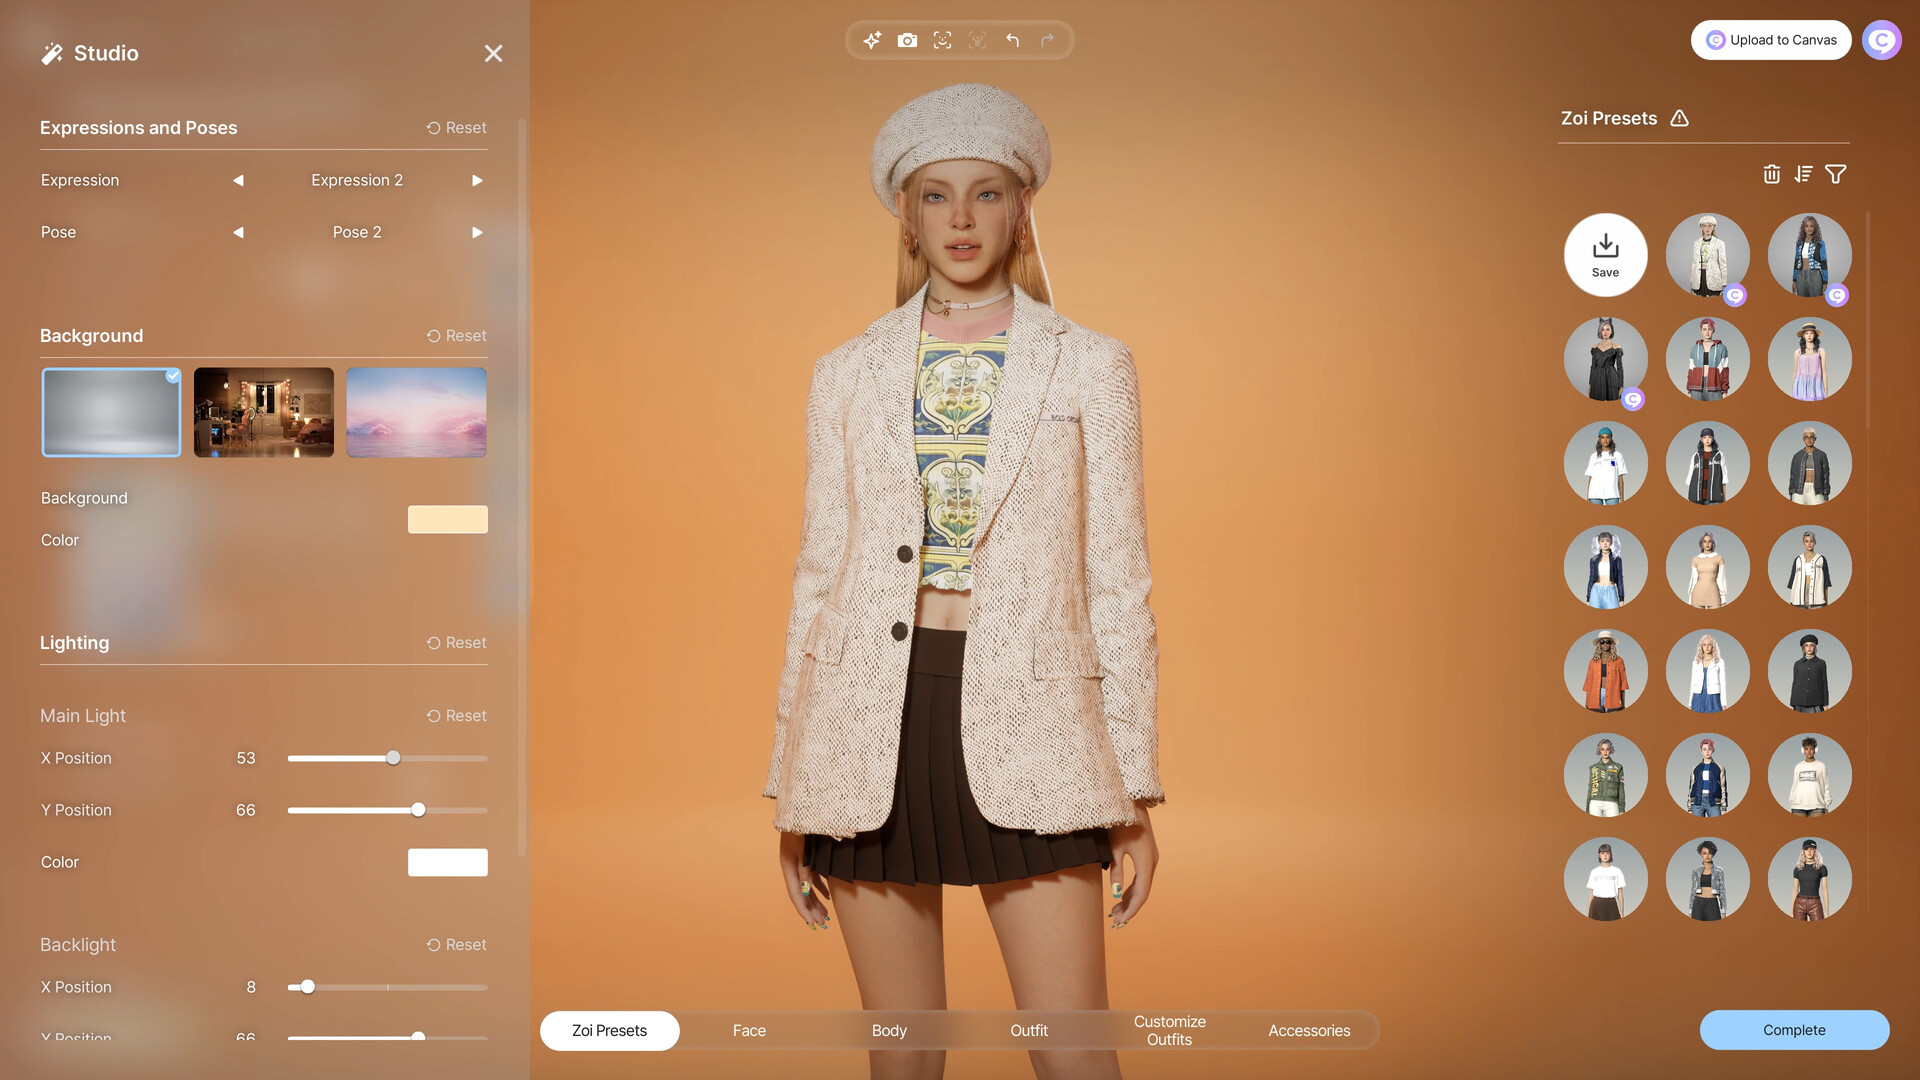Click the camera capture icon
Screen dimensions: 1920x1080
[907, 40]
